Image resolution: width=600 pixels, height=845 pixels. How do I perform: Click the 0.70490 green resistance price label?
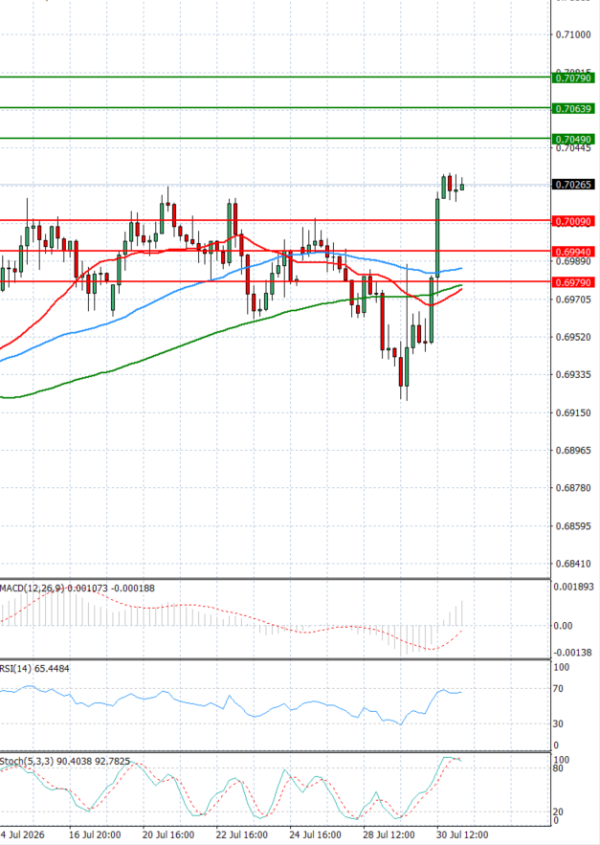click(x=573, y=140)
